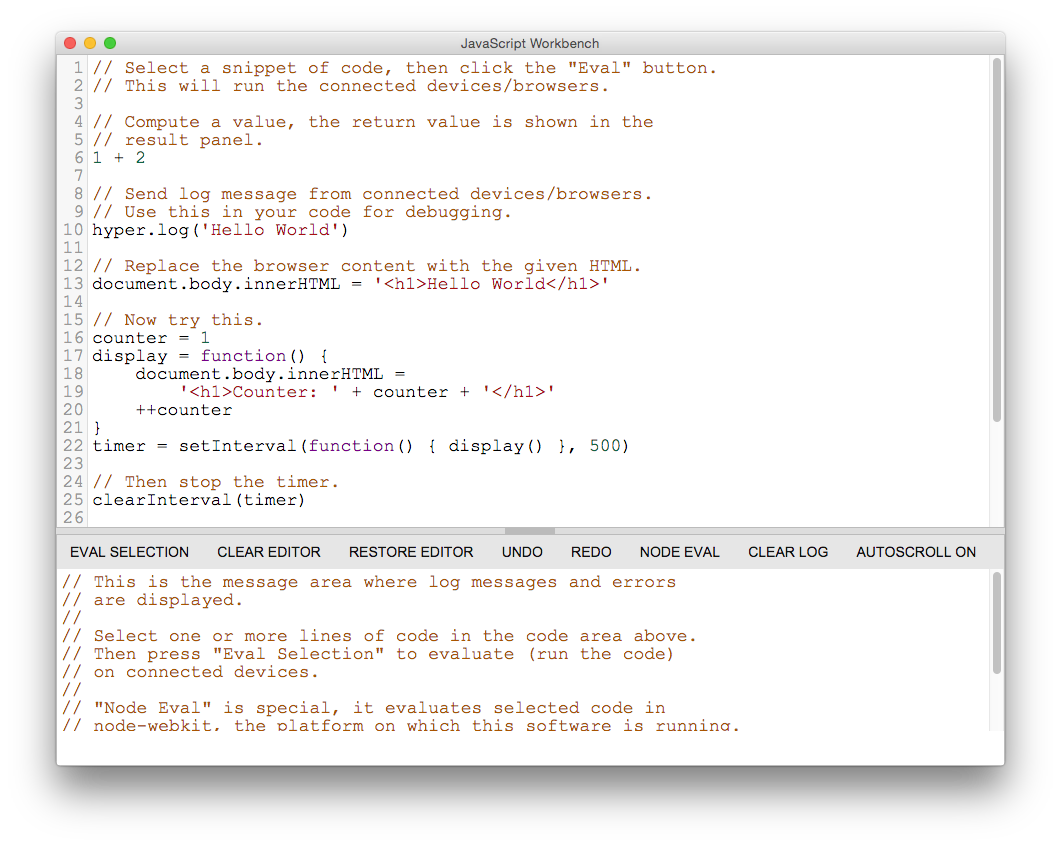Click on the '1 + 2' expression
The height and width of the screenshot is (846, 1061).
coord(119,158)
